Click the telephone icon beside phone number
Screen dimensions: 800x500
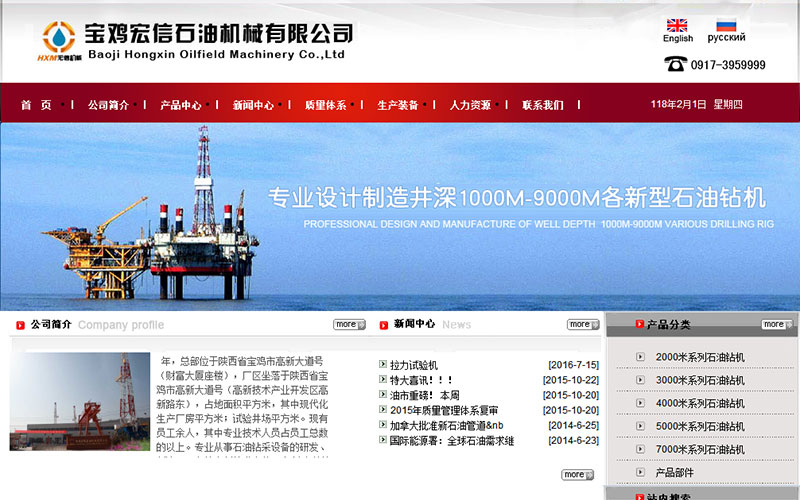[675, 64]
